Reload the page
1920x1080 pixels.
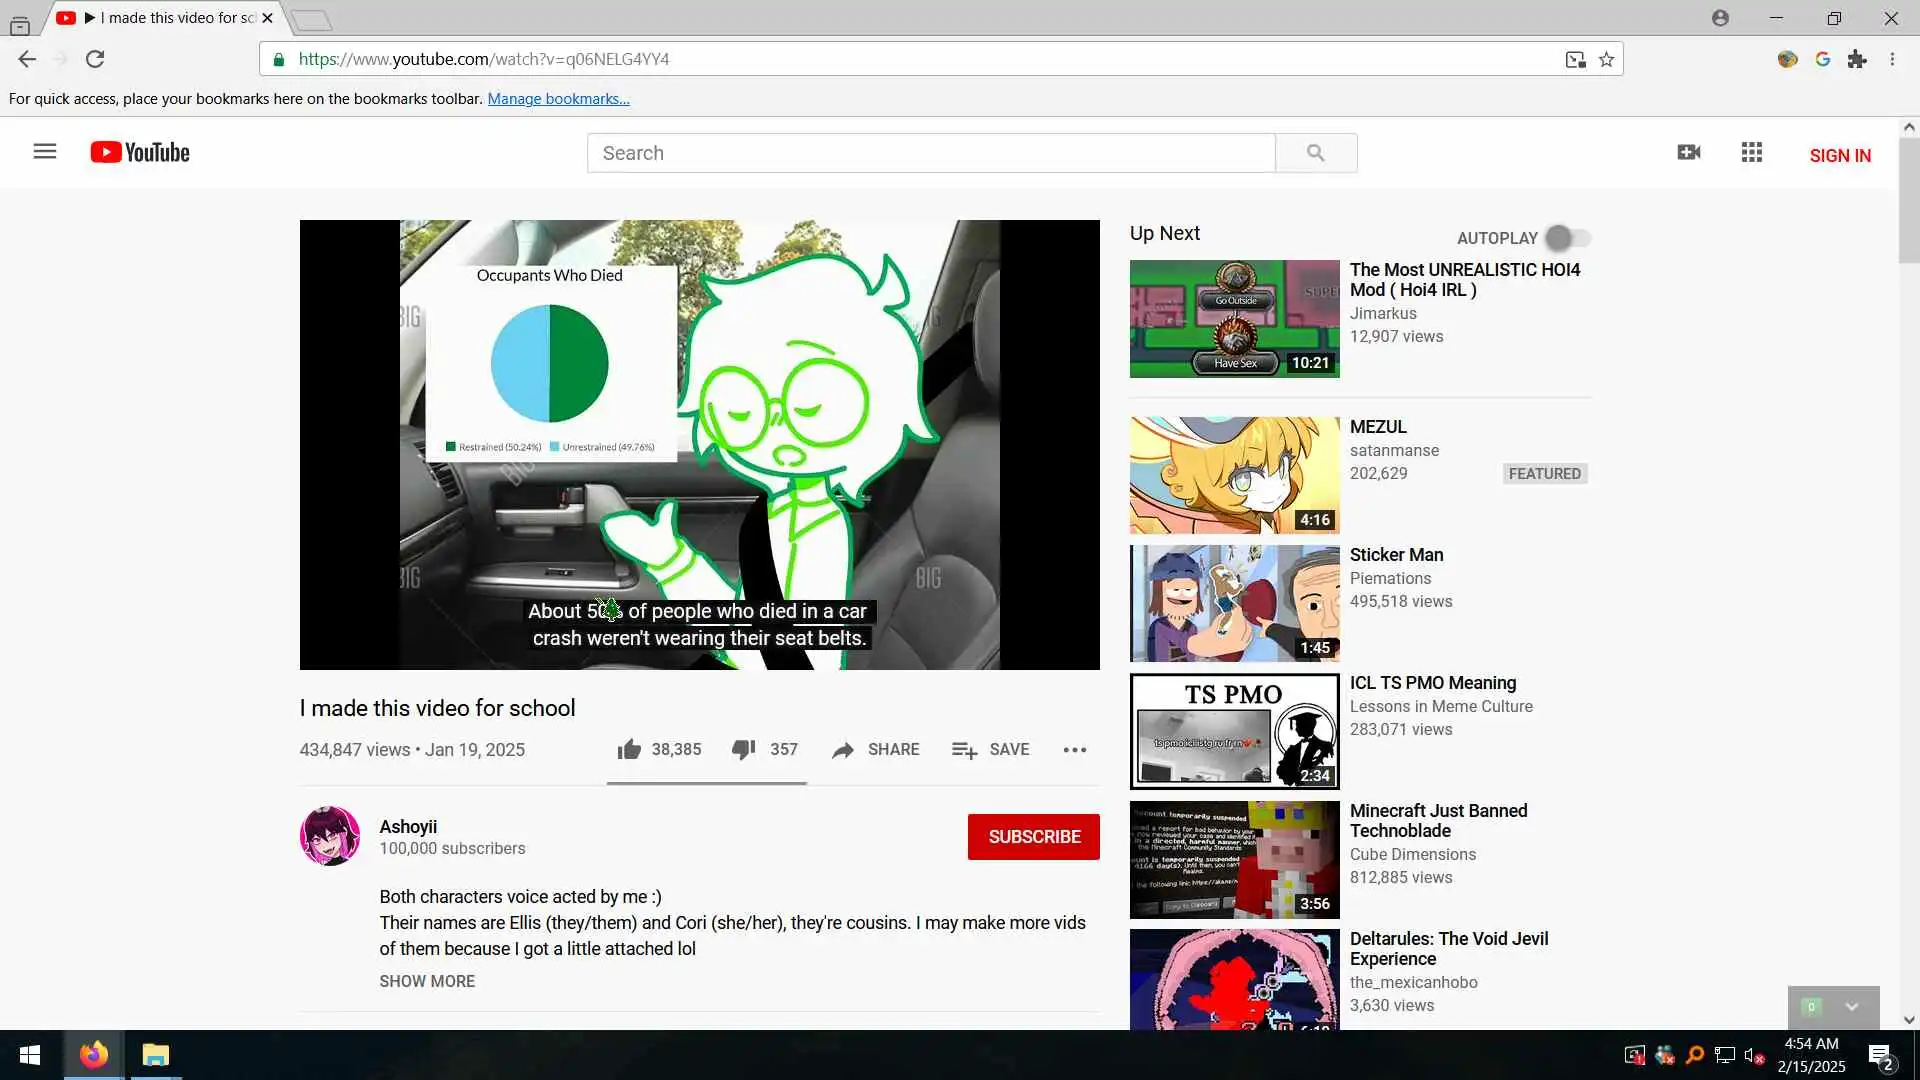[x=95, y=59]
